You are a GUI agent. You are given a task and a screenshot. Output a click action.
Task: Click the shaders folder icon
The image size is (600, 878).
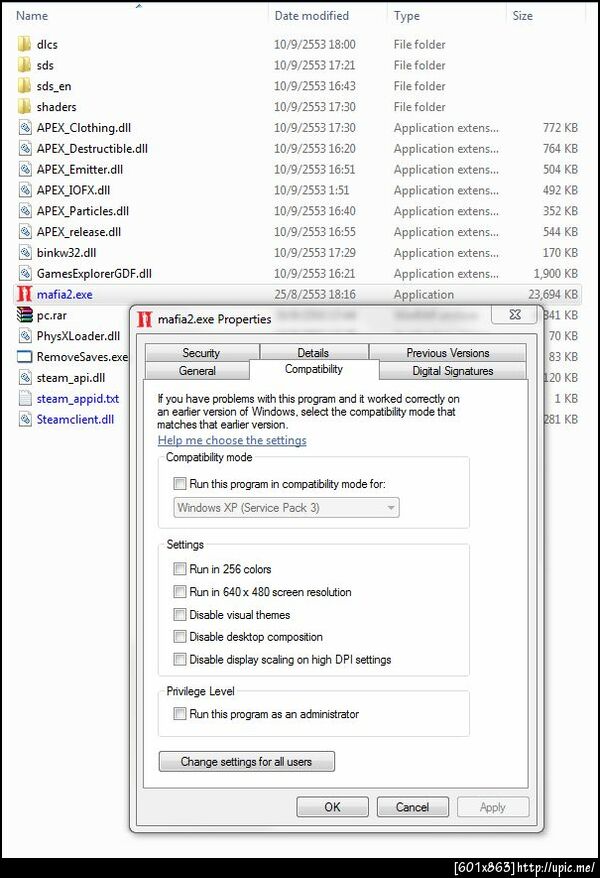tap(24, 106)
